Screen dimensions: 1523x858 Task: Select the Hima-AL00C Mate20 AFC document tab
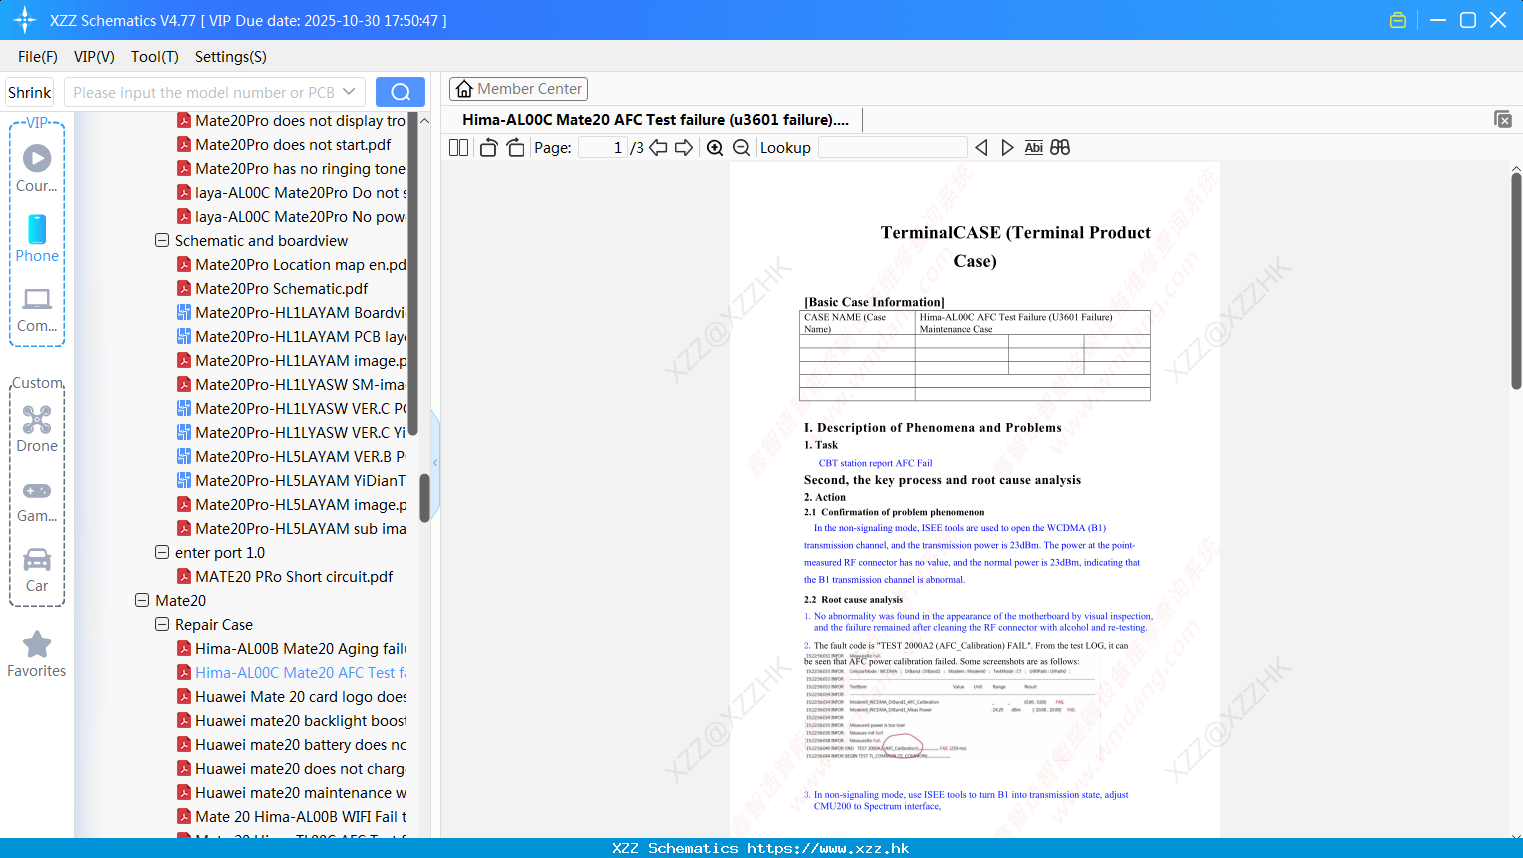(x=656, y=120)
